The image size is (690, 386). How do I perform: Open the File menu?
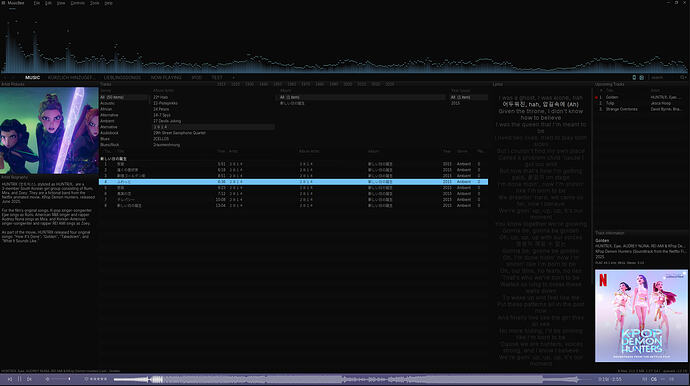click(37, 3)
